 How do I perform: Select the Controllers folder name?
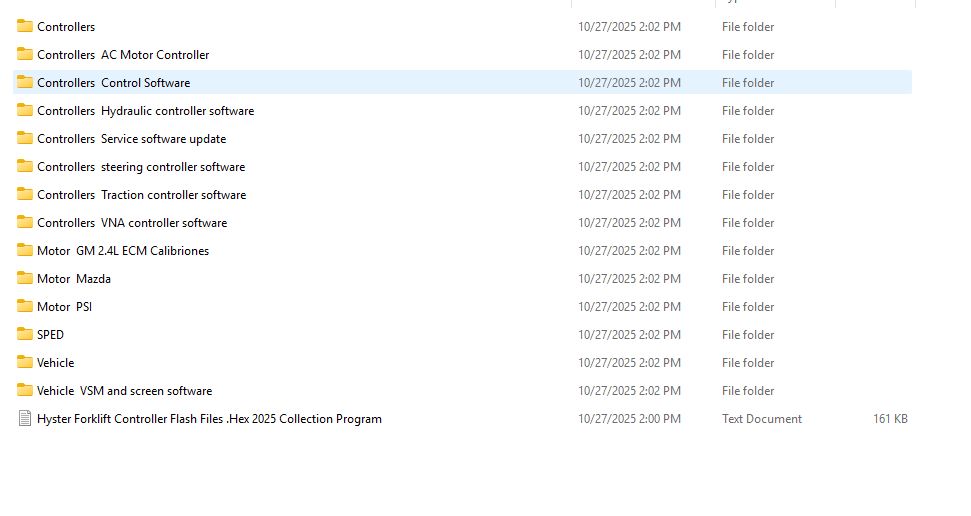coord(66,27)
